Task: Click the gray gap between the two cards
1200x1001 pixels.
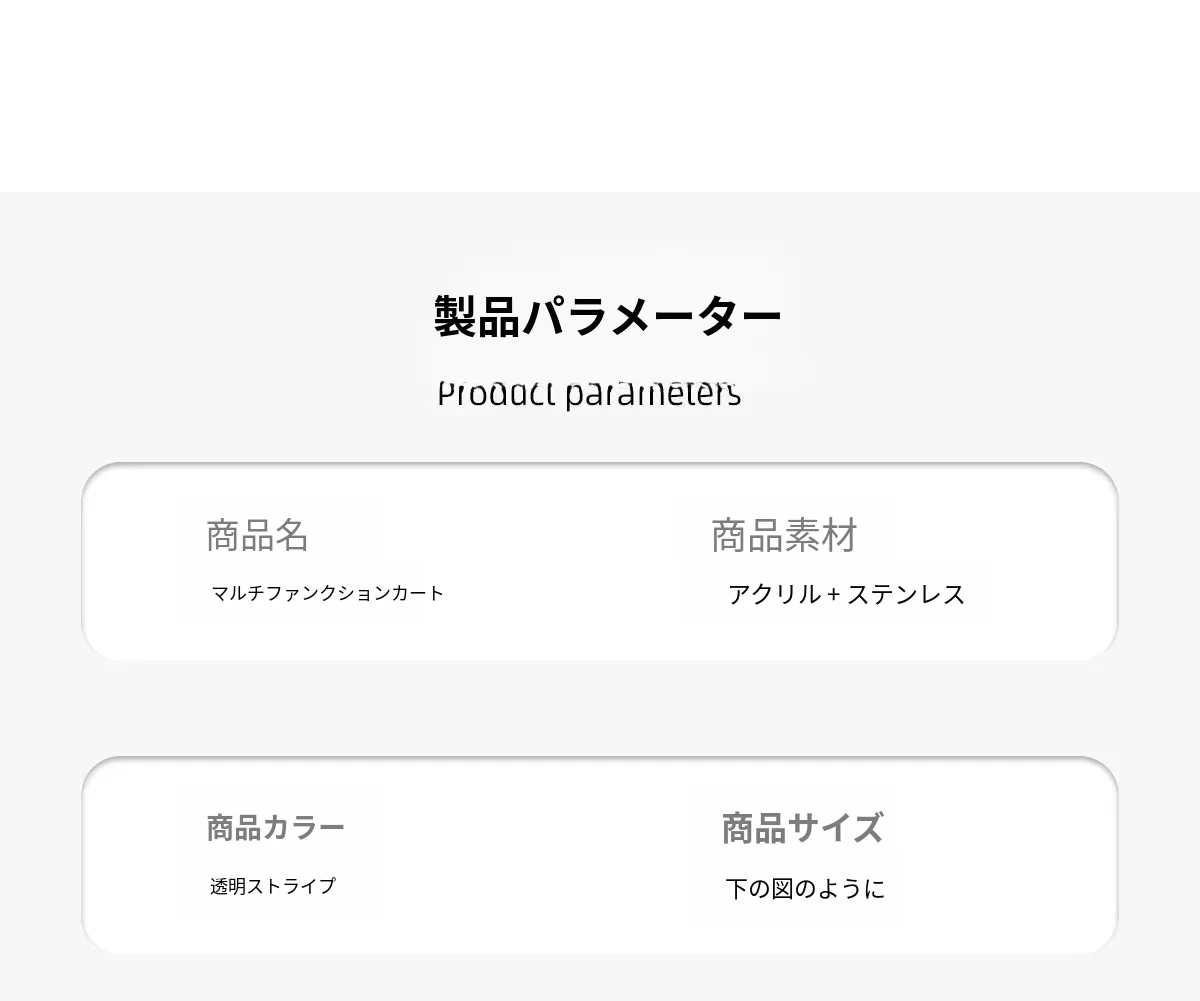Action: (x=600, y=708)
